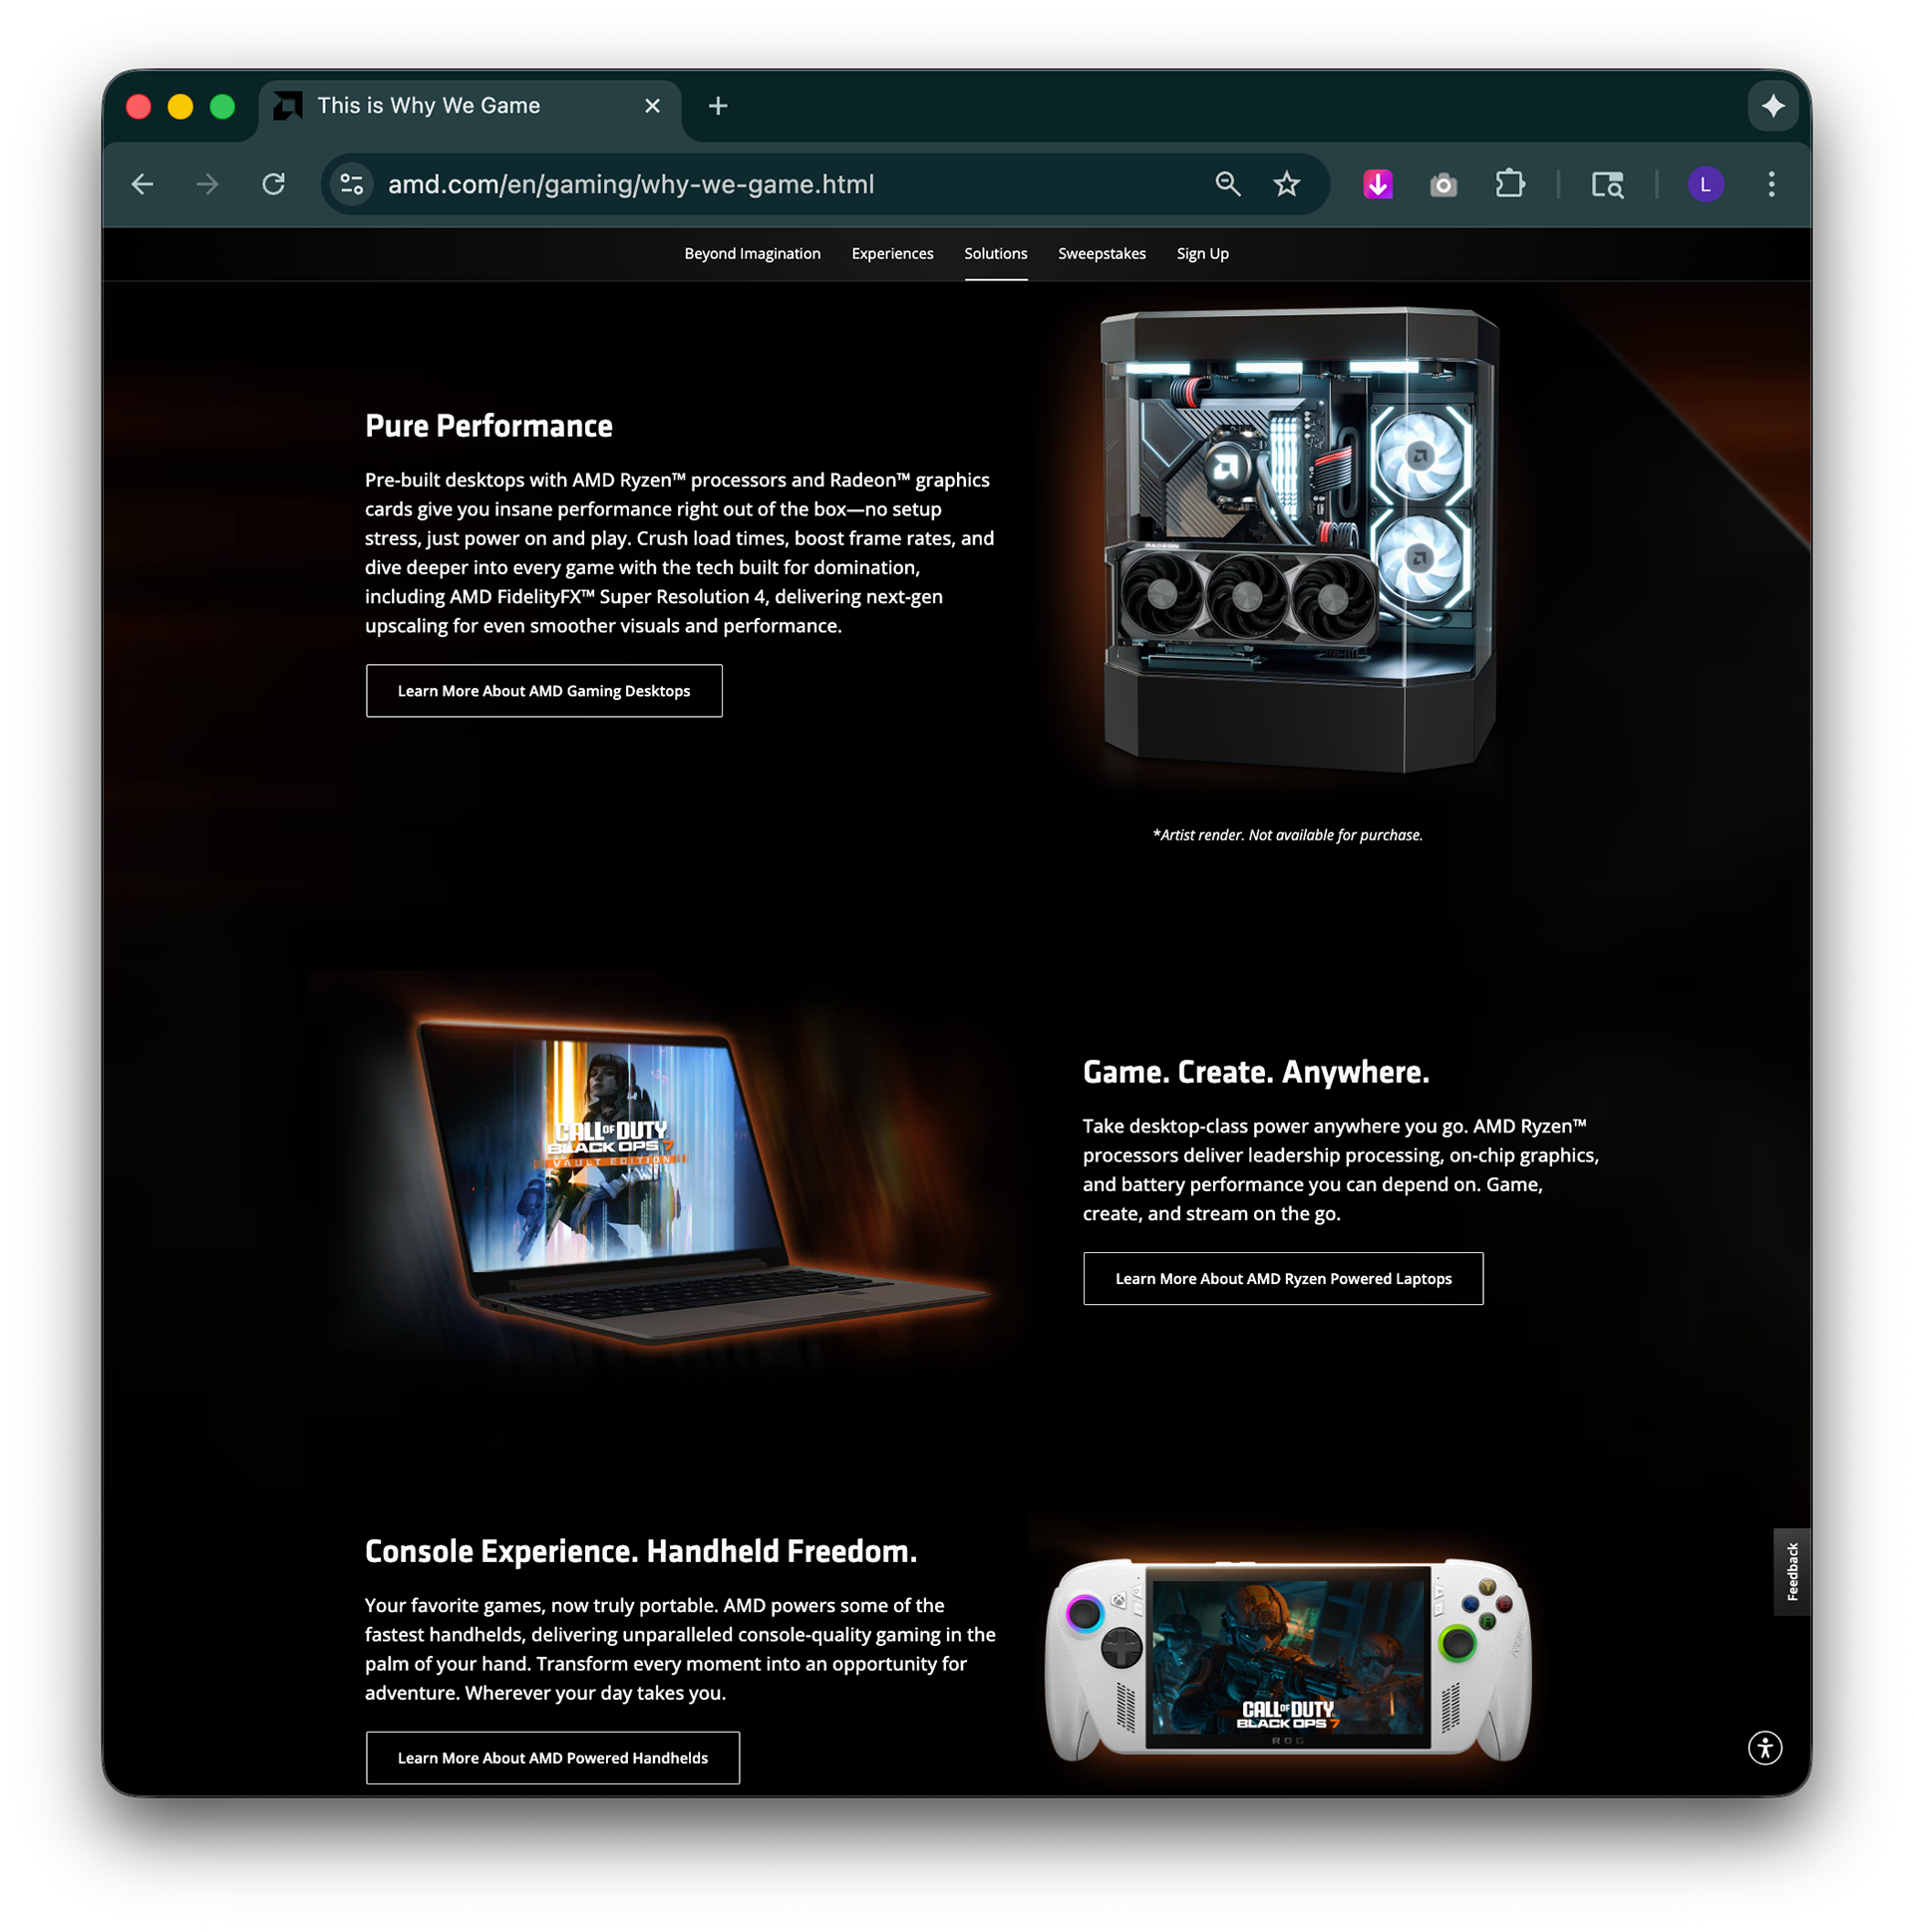Open the accessibility options icon
This screenshot has height=1932, width=1914.
pyautogui.click(x=1765, y=1748)
